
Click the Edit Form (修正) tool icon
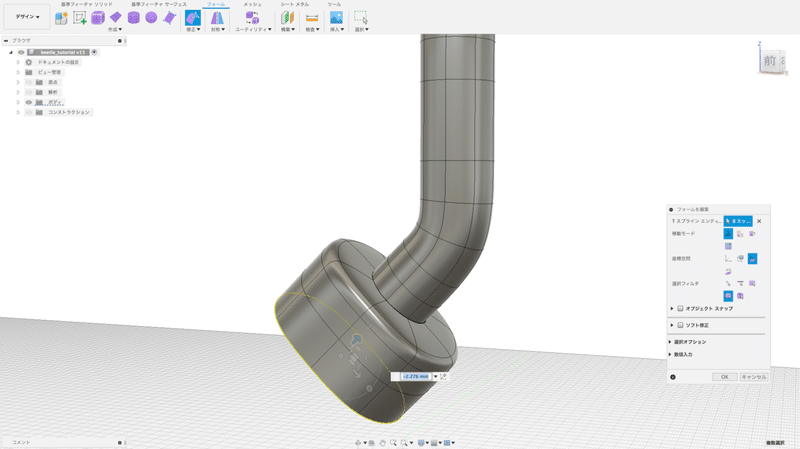[x=192, y=18]
